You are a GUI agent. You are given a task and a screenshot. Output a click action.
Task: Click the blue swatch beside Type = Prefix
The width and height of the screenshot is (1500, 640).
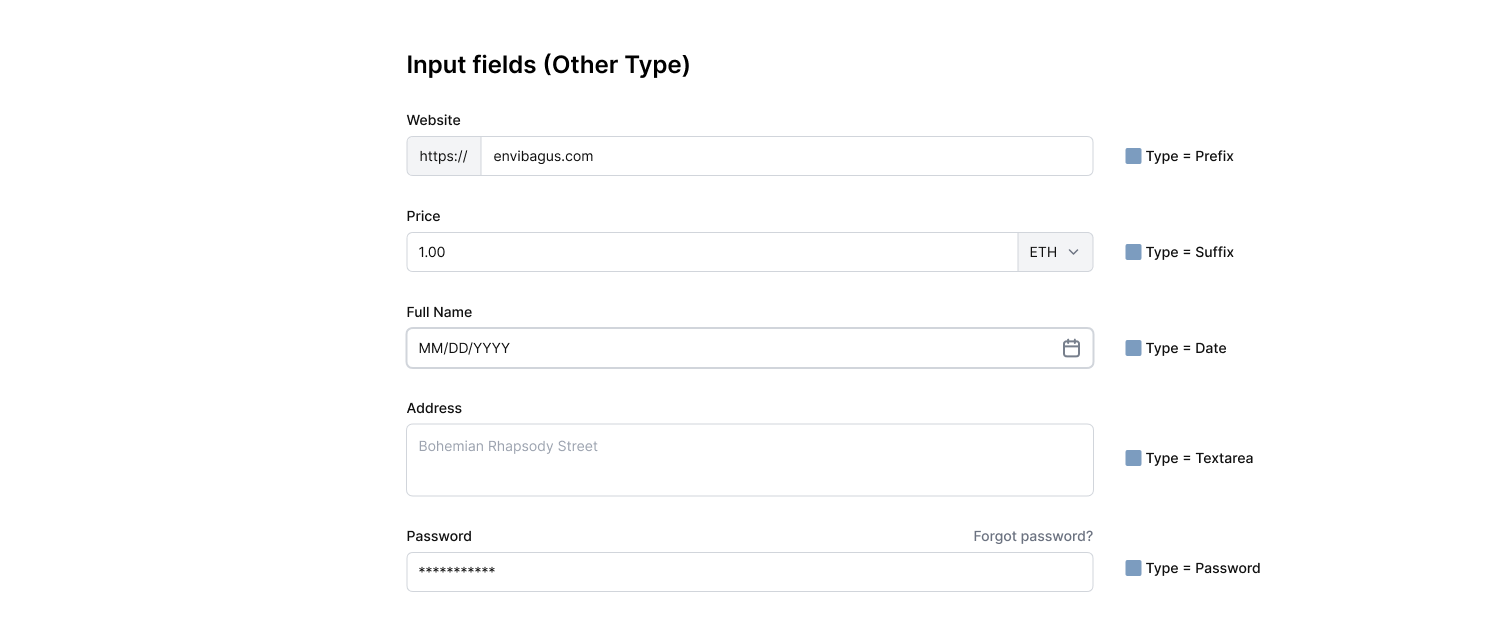pyautogui.click(x=1131, y=156)
